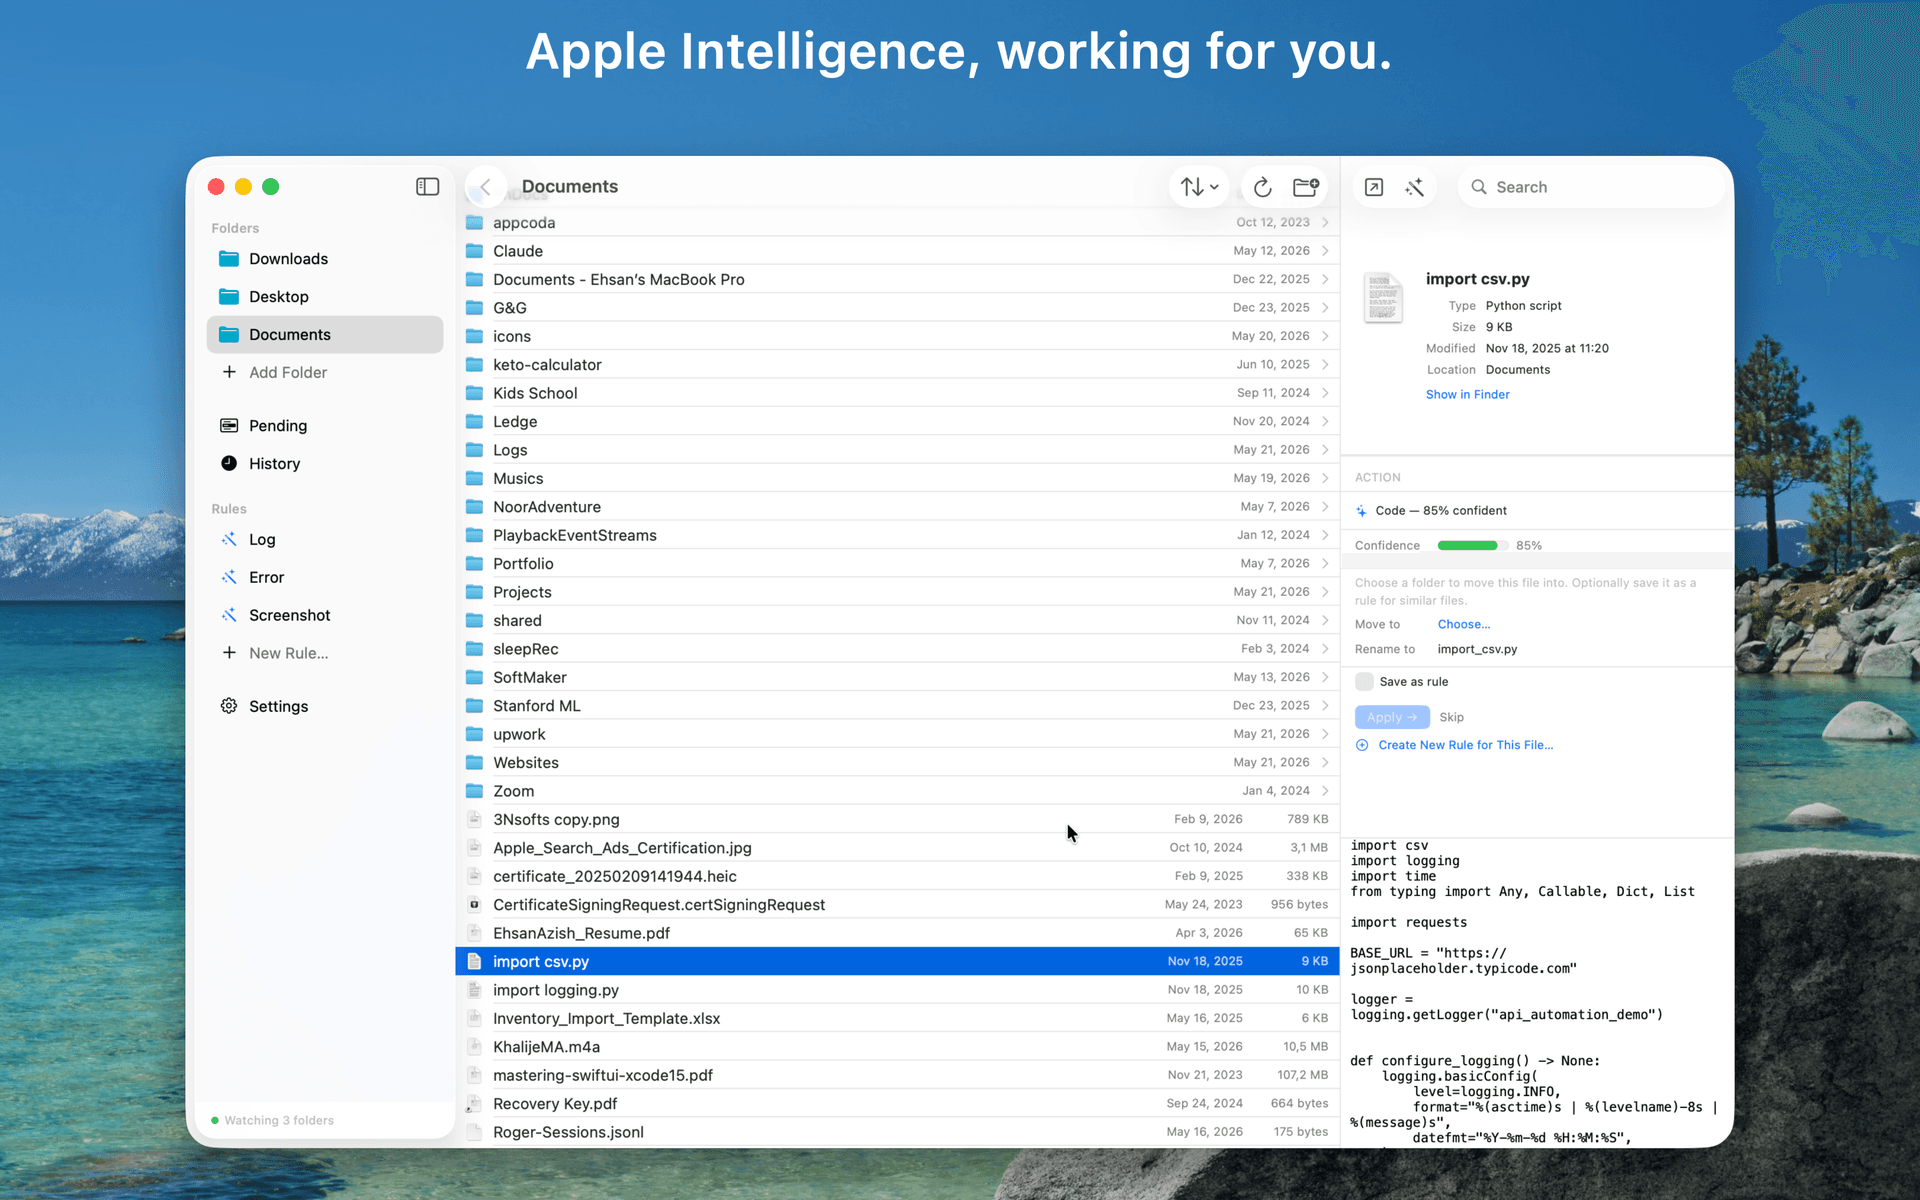
Task: Open the SoftMaker folder row
Action: pyautogui.click(x=897, y=678)
